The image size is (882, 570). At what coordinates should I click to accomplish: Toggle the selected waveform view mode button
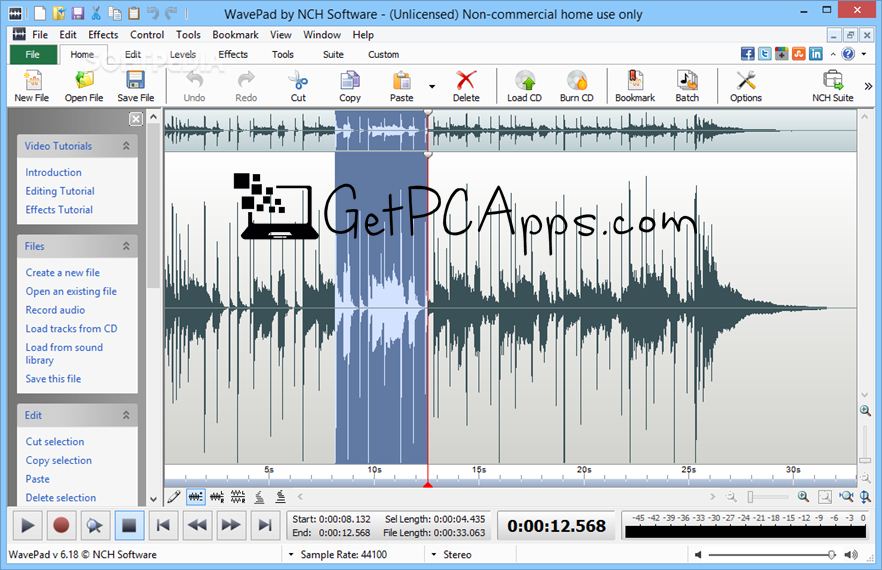[196, 497]
